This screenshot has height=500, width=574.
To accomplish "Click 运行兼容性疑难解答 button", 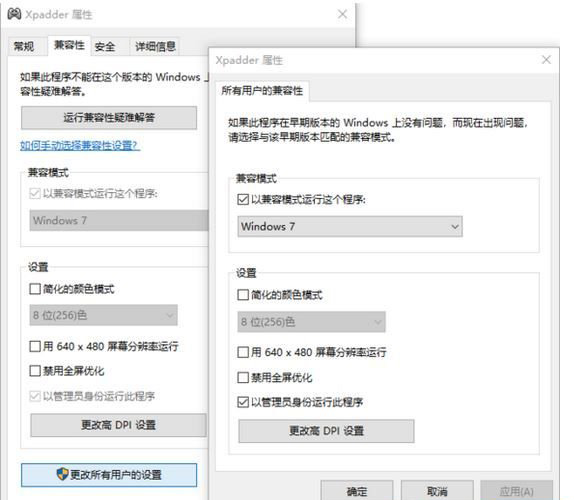I will pos(109,117).
